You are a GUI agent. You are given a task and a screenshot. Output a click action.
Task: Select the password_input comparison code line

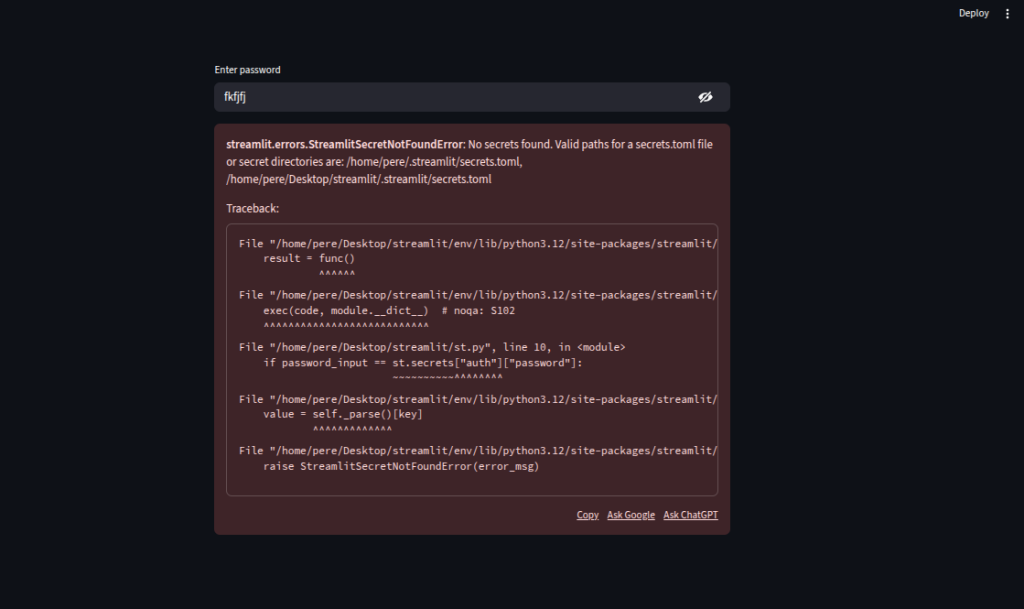(423, 363)
